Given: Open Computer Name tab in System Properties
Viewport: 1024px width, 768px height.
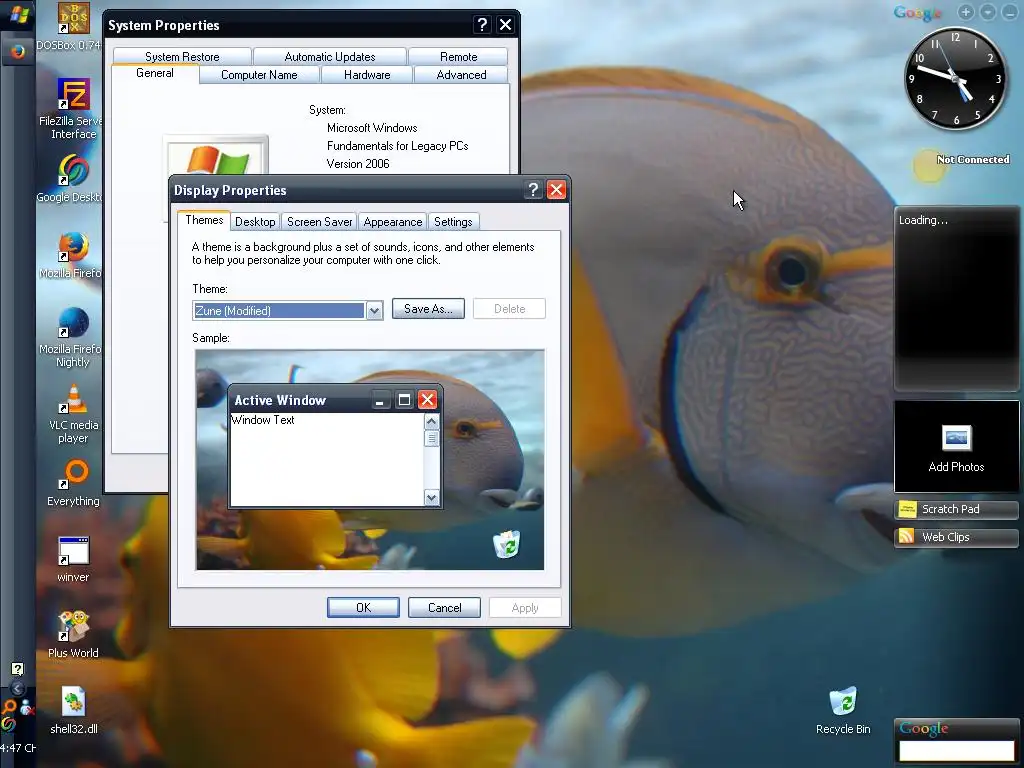Looking at the screenshot, I should click(259, 74).
